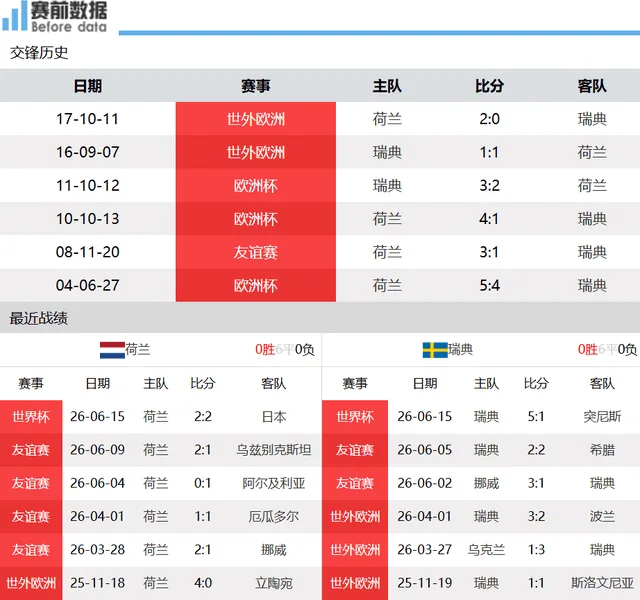The image size is (640, 600).
Task: Select the date 04-06-27 in head-to-head history
Action: (87, 285)
